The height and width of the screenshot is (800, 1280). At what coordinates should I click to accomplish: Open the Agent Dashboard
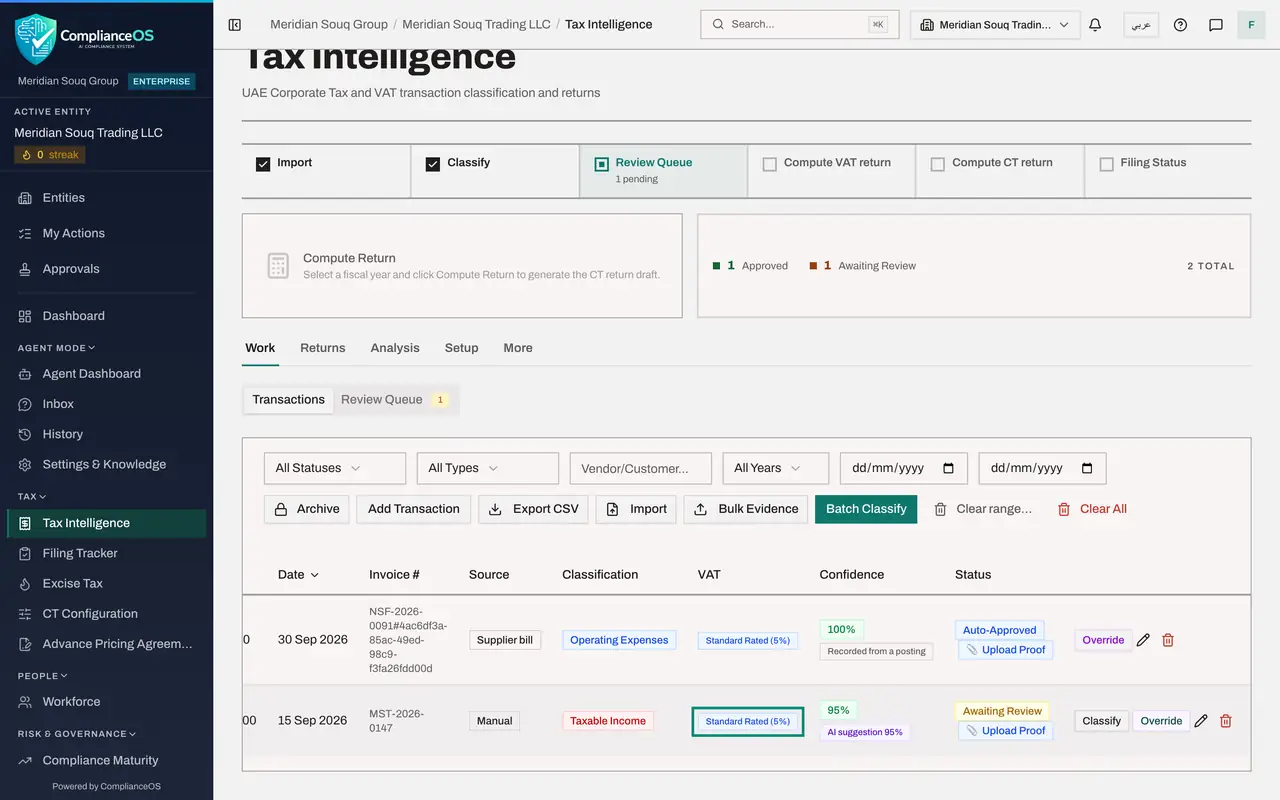[x=106, y=374]
